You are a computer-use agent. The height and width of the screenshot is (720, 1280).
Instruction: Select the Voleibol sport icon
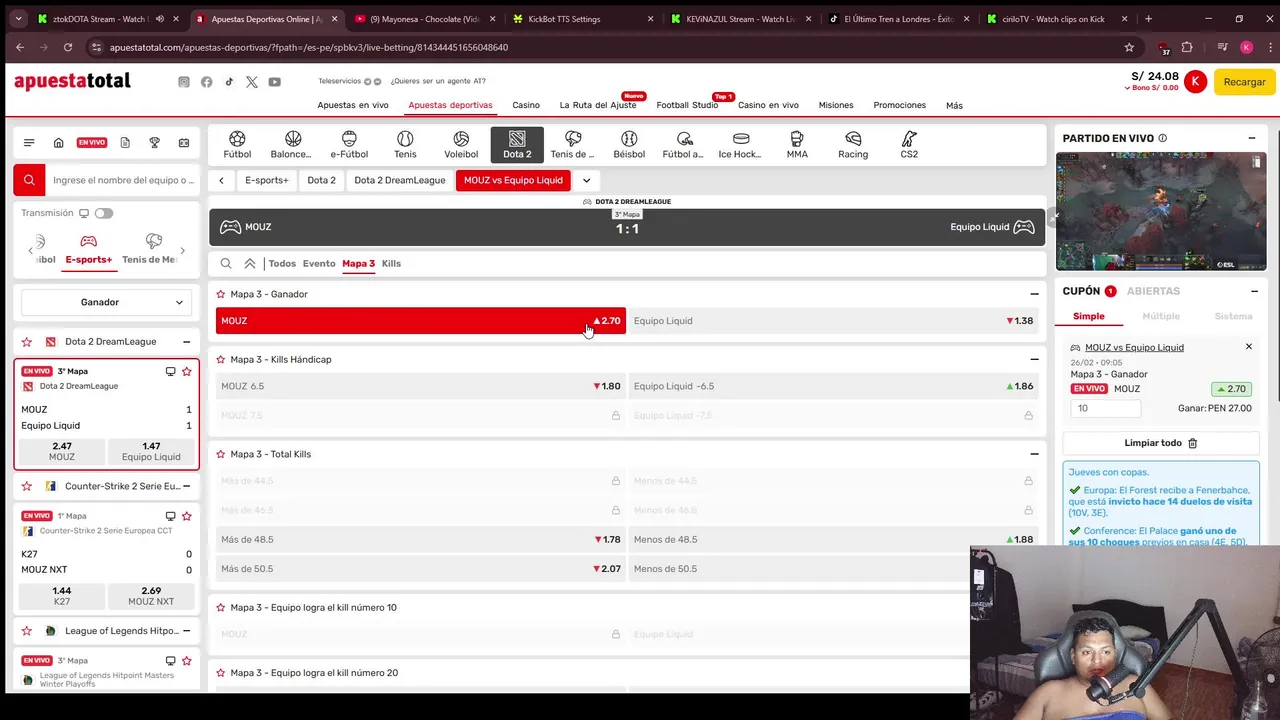point(461,145)
